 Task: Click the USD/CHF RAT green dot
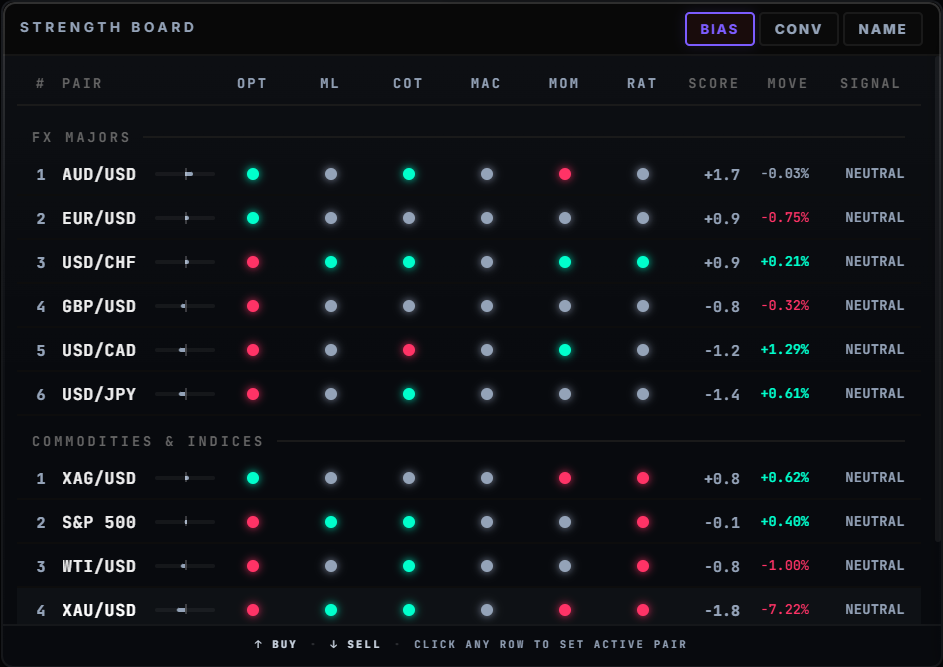pos(643,262)
